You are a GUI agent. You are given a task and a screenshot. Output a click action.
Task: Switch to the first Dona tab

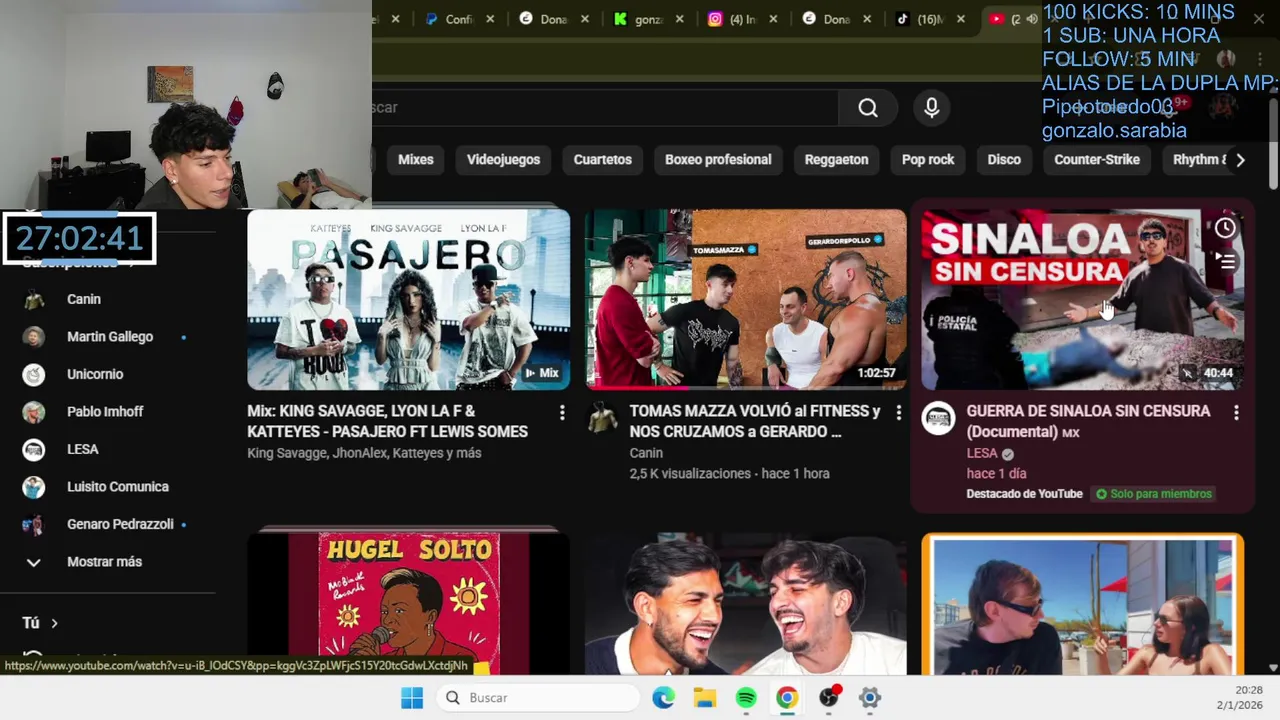(x=554, y=19)
